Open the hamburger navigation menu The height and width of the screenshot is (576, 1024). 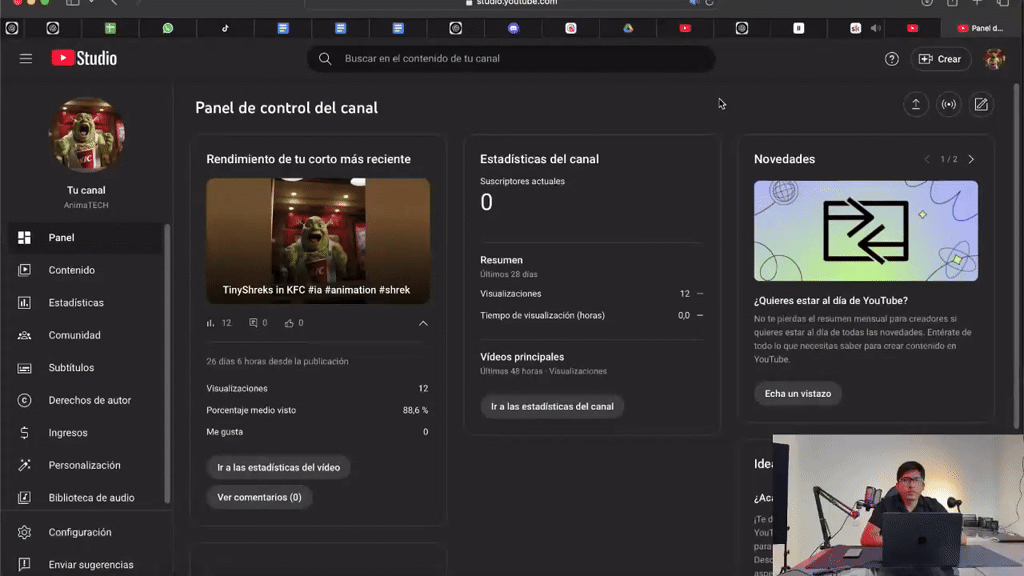tap(25, 59)
